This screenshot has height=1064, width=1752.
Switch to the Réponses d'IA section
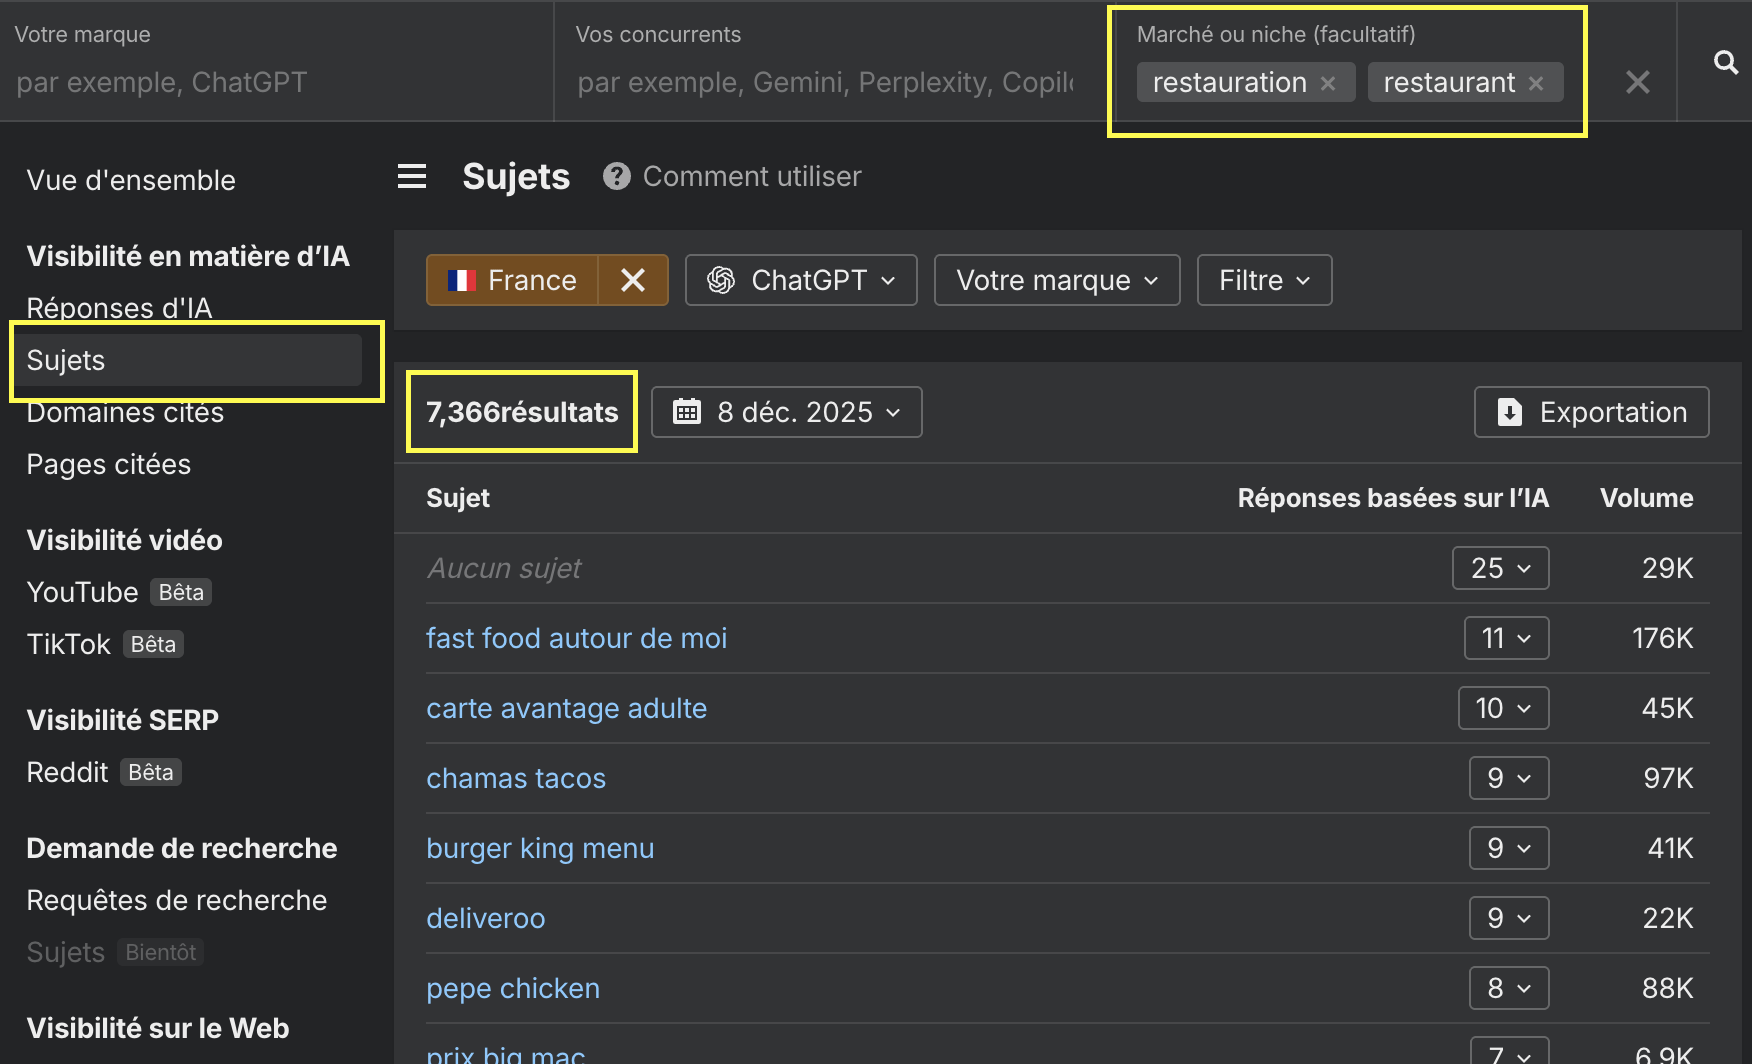click(x=119, y=308)
